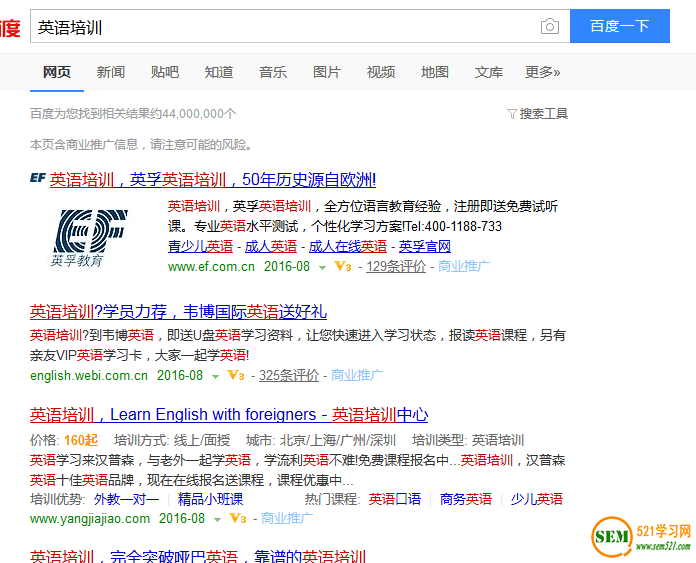Screen dimensions: 696x563
Task: Click the V3 badge on yangjiajiao result
Action: (237, 518)
